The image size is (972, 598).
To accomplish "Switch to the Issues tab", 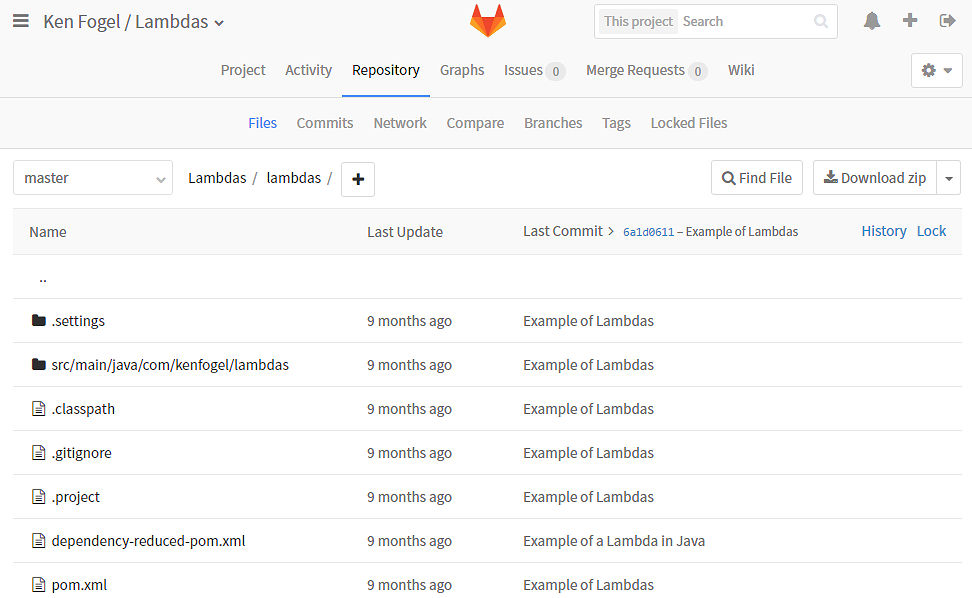I will click(x=534, y=70).
